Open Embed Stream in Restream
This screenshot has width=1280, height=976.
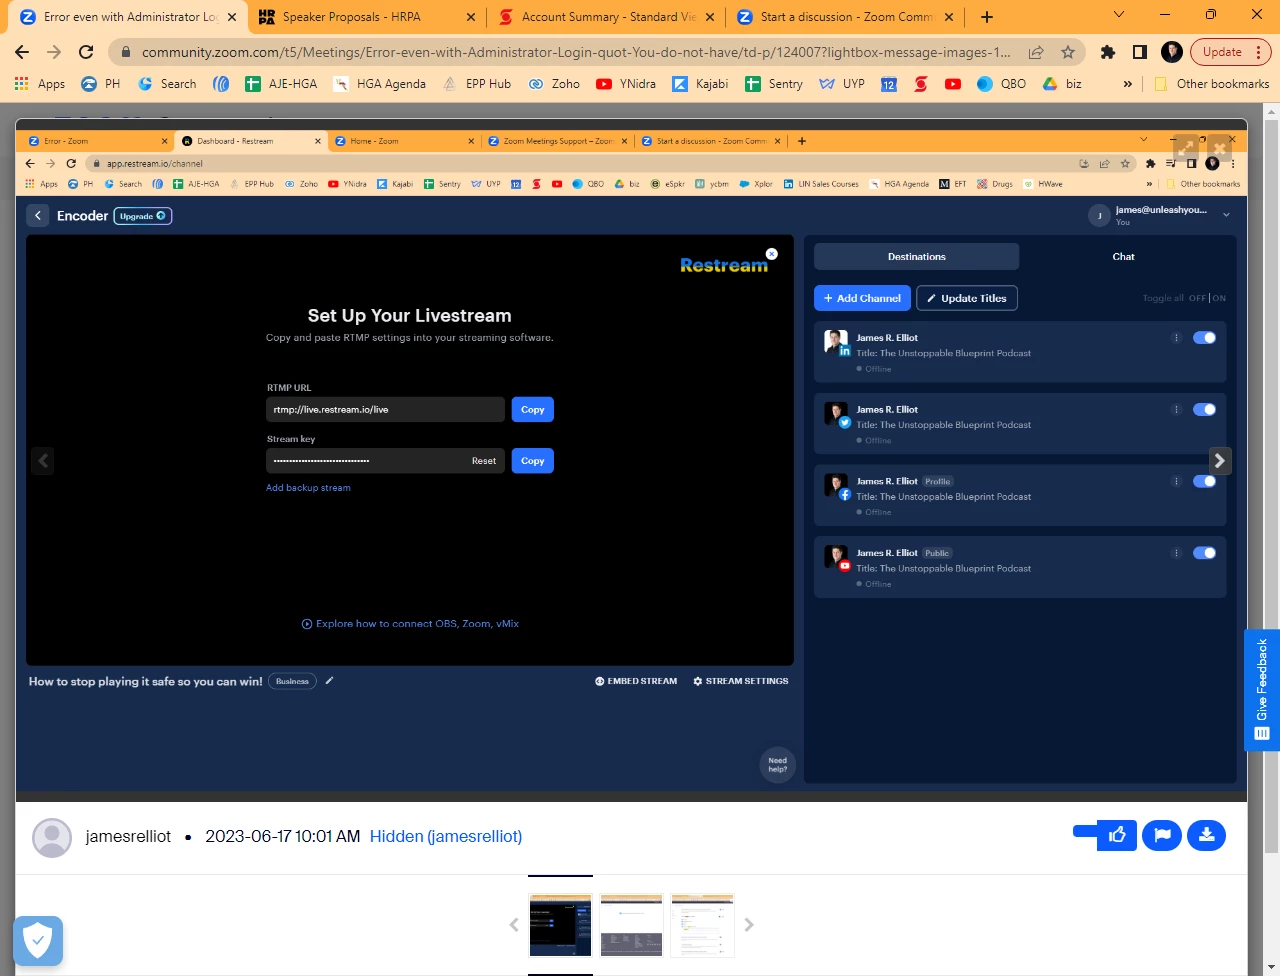click(x=636, y=681)
